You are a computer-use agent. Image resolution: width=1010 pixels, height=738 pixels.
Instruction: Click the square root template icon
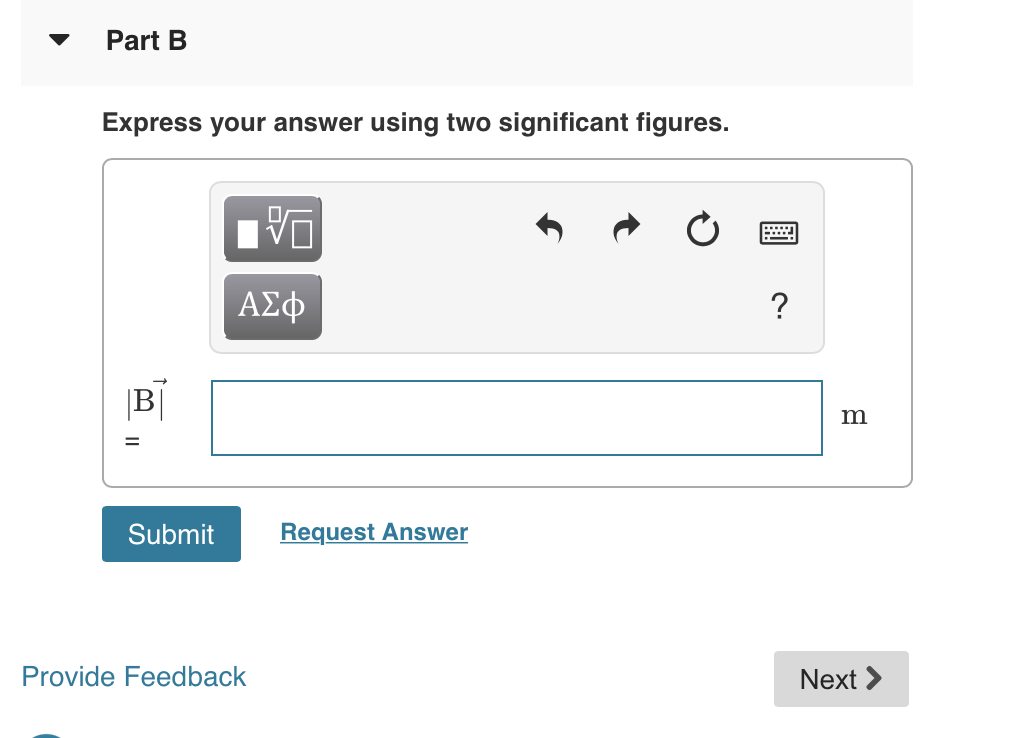coord(272,229)
